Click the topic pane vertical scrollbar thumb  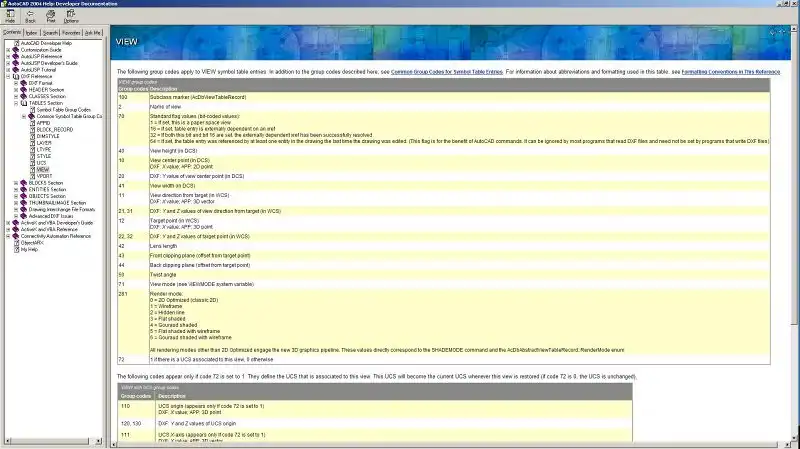[794, 179]
